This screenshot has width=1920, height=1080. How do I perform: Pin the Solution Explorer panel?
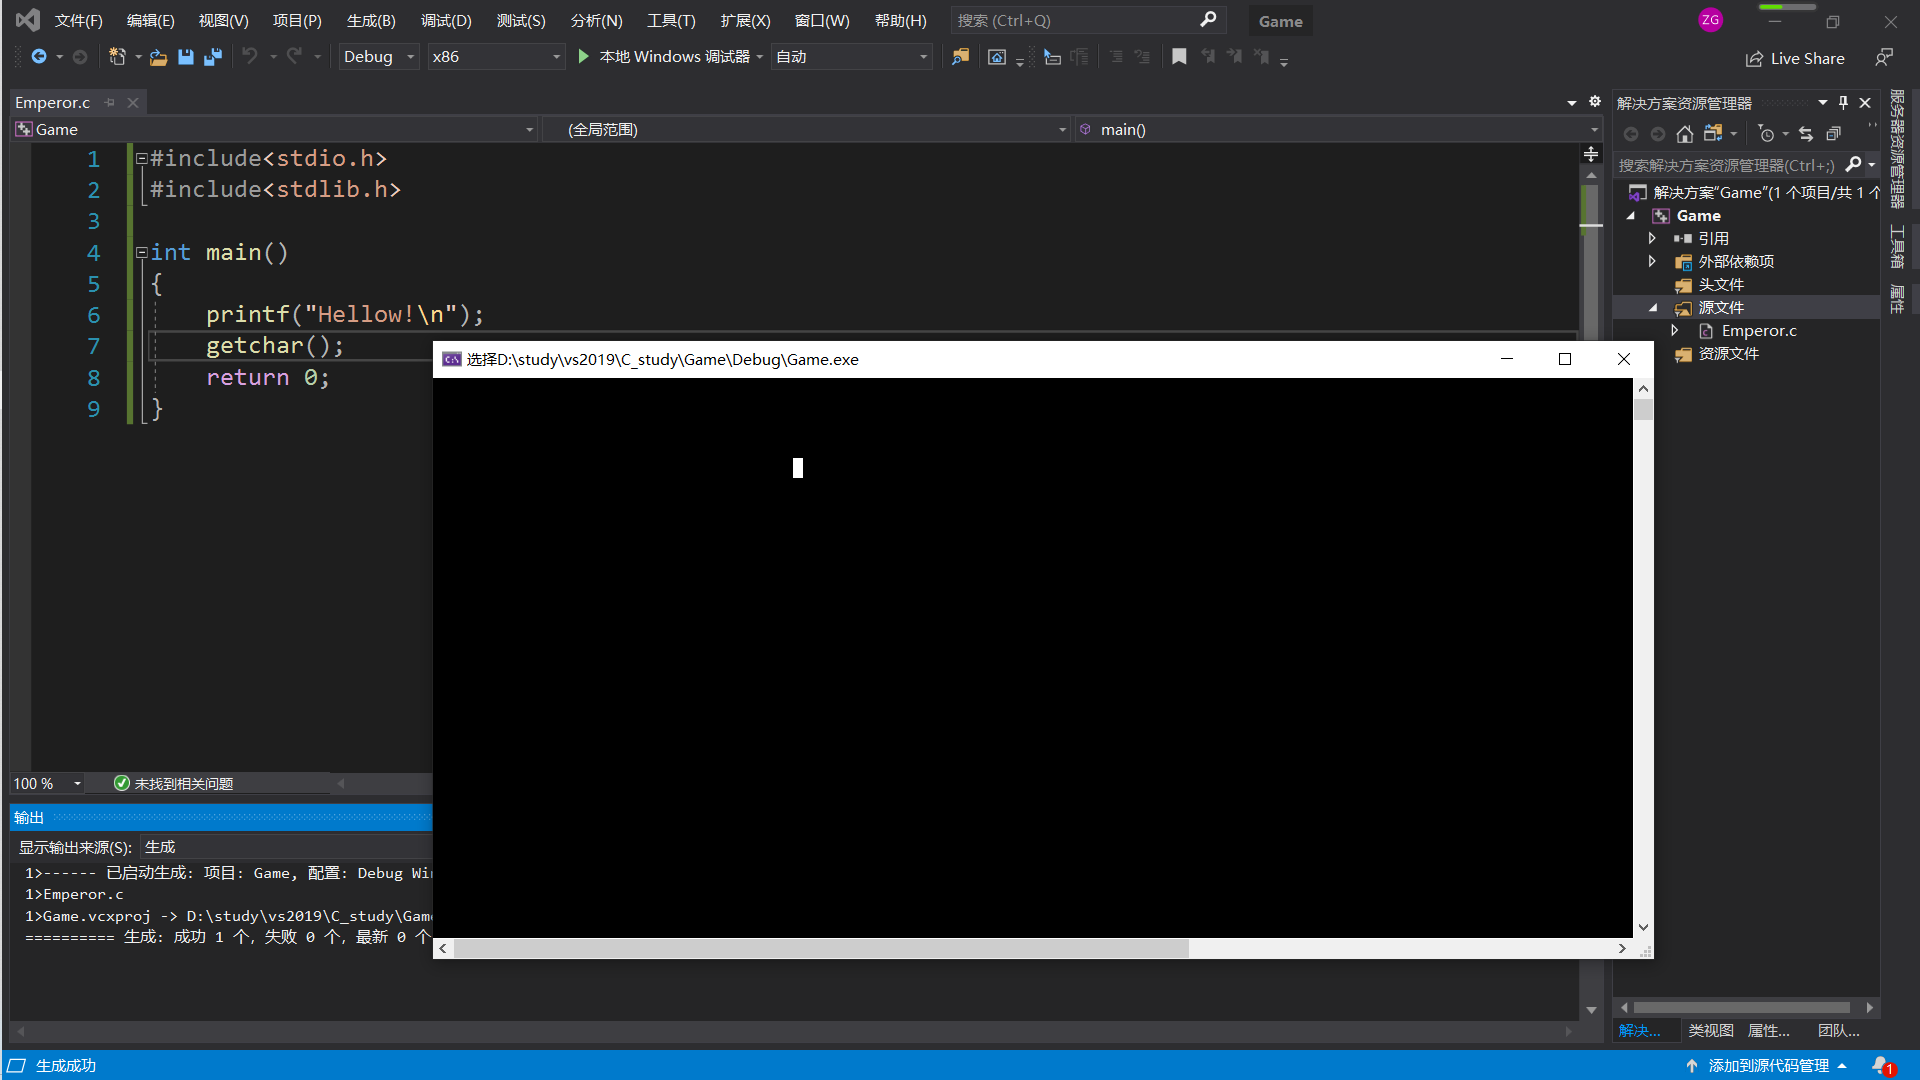pos(1843,103)
